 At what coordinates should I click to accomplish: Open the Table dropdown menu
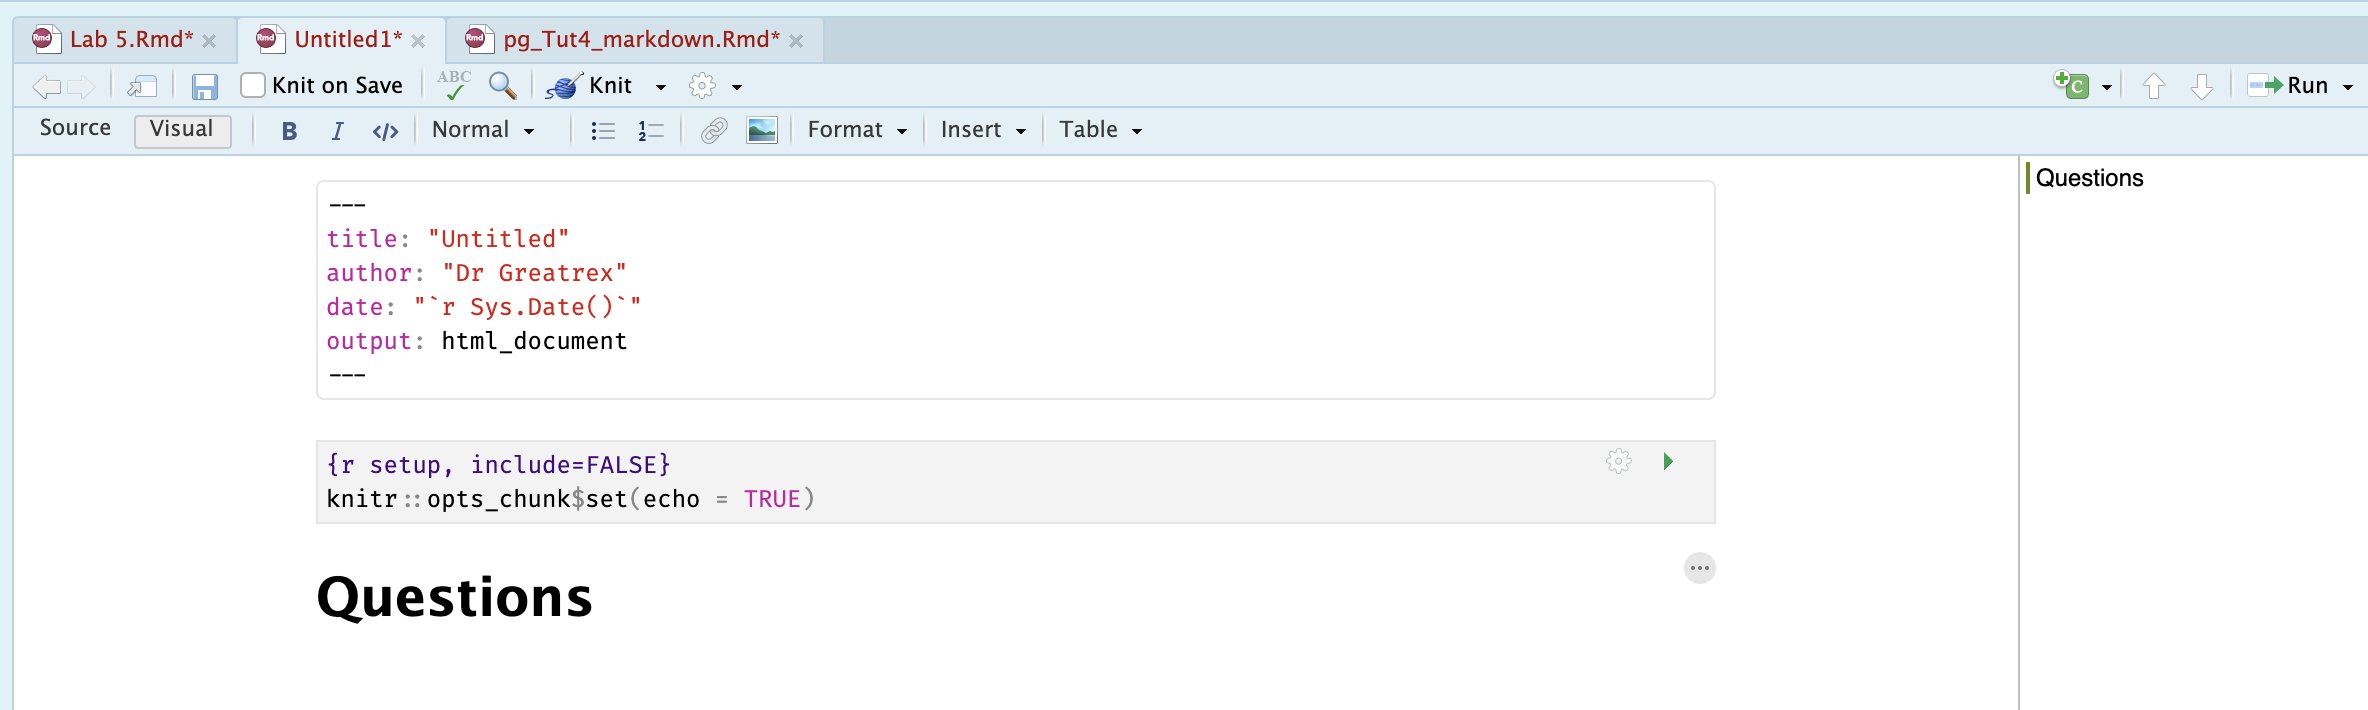(x=1100, y=130)
